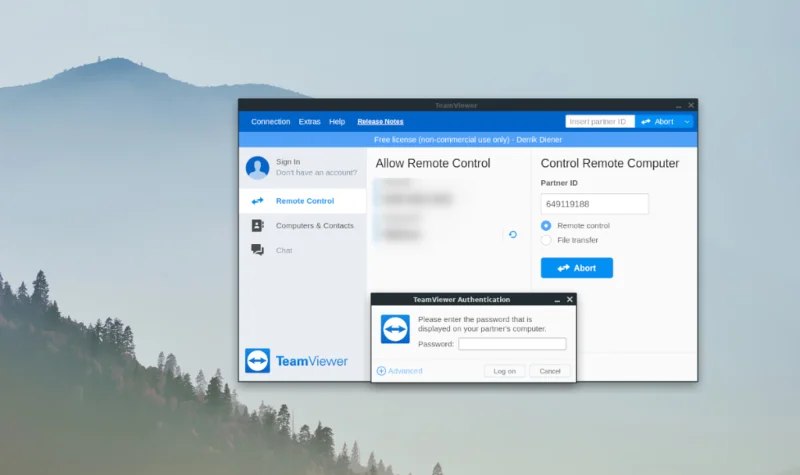Click the large Abort button under File transfer
This screenshot has height=475, width=800.
tap(577, 268)
